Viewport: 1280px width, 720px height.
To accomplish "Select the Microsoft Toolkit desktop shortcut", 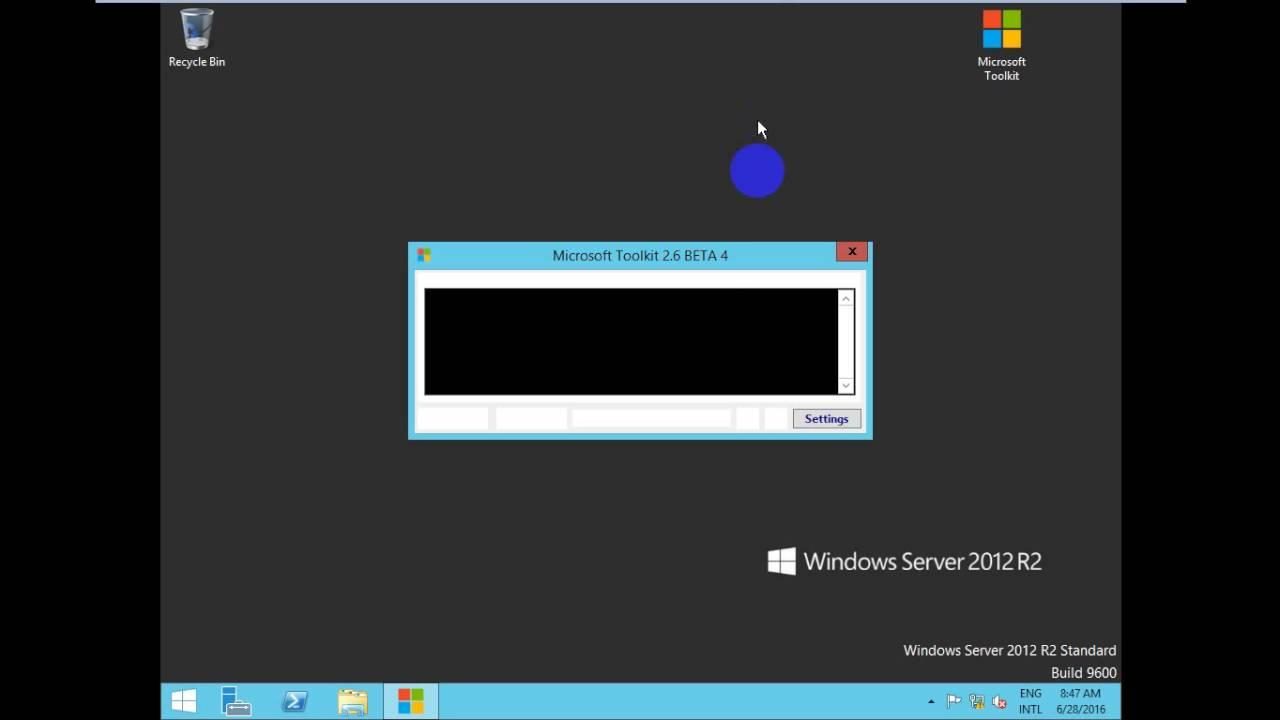I will (x=1001, y=45).
